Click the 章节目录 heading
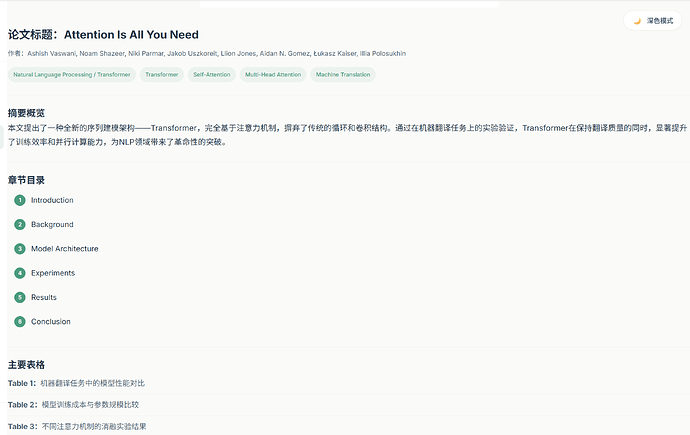 pos(26,180)
